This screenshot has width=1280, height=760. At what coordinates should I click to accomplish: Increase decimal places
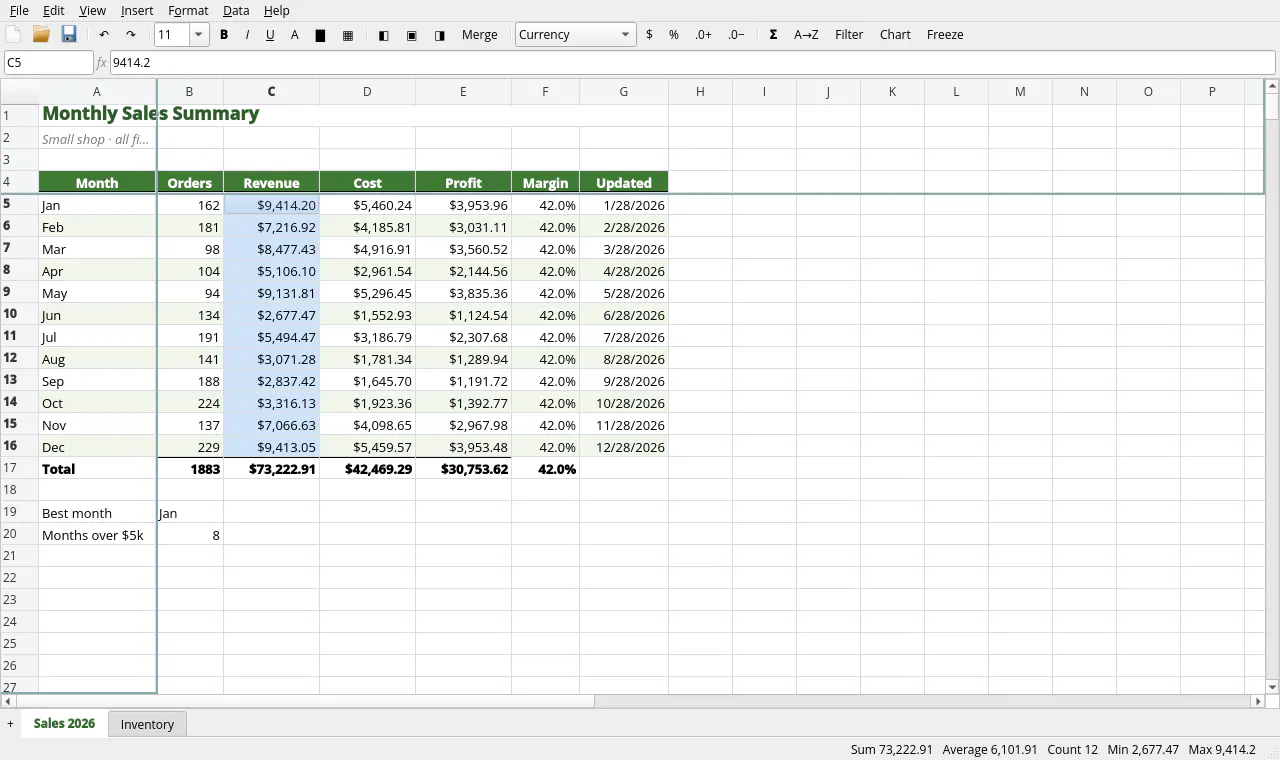(703, 35)
